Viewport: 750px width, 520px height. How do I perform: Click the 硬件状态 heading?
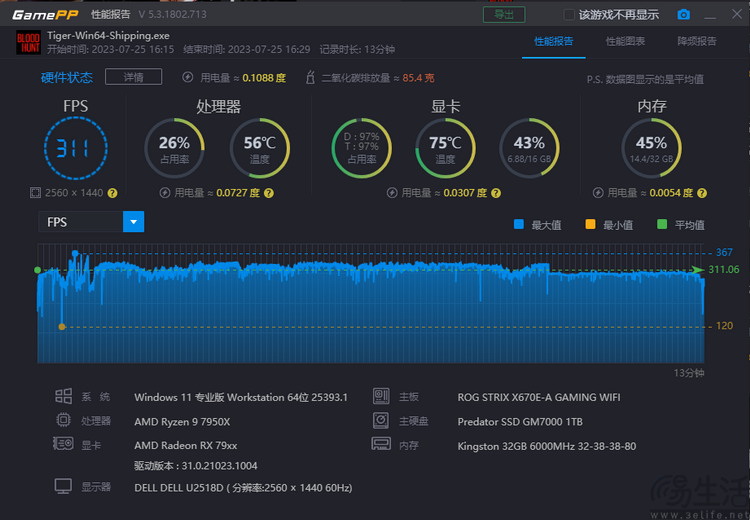66,77
